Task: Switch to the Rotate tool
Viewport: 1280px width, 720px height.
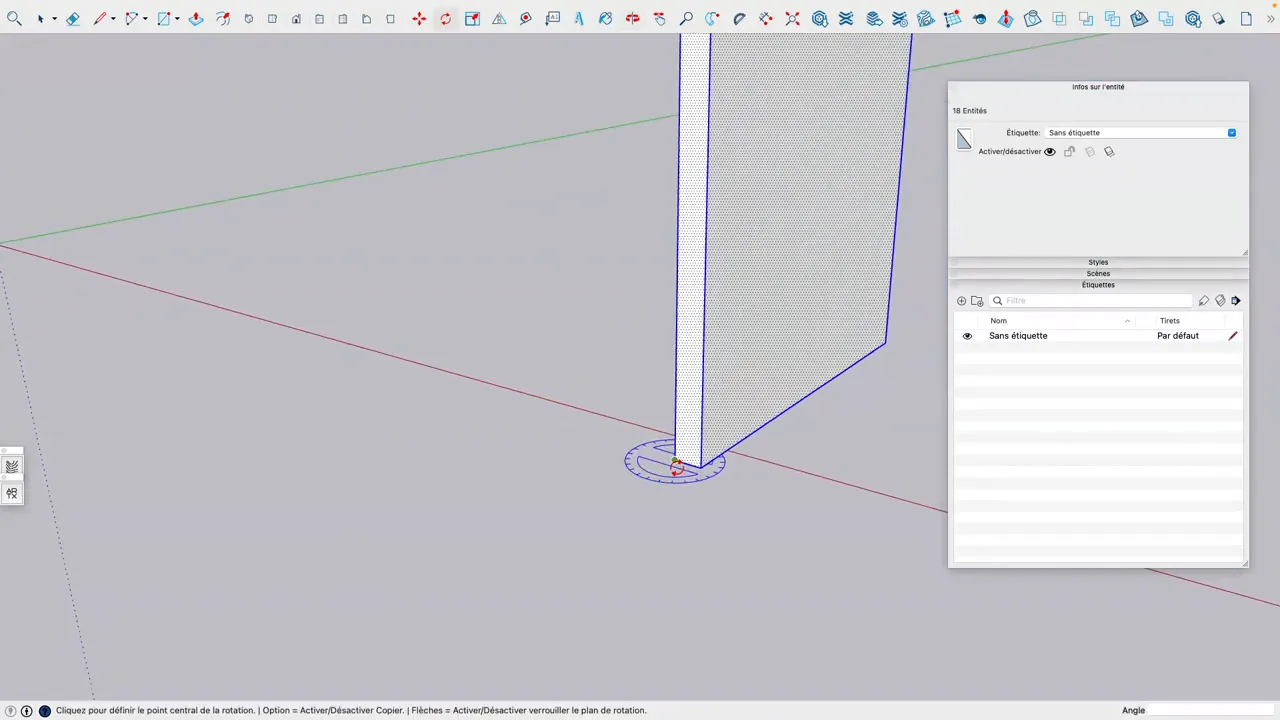Action: [445, 18]
